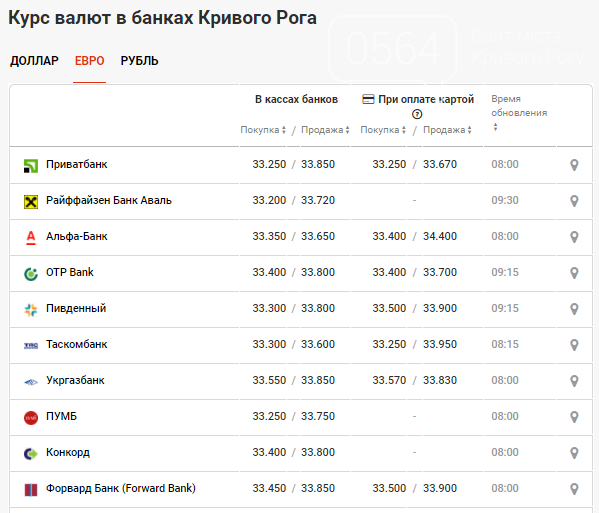Open the Таскомбанк bank link
The width and height of the screenshot is (599, 513).
click(77, 344)
